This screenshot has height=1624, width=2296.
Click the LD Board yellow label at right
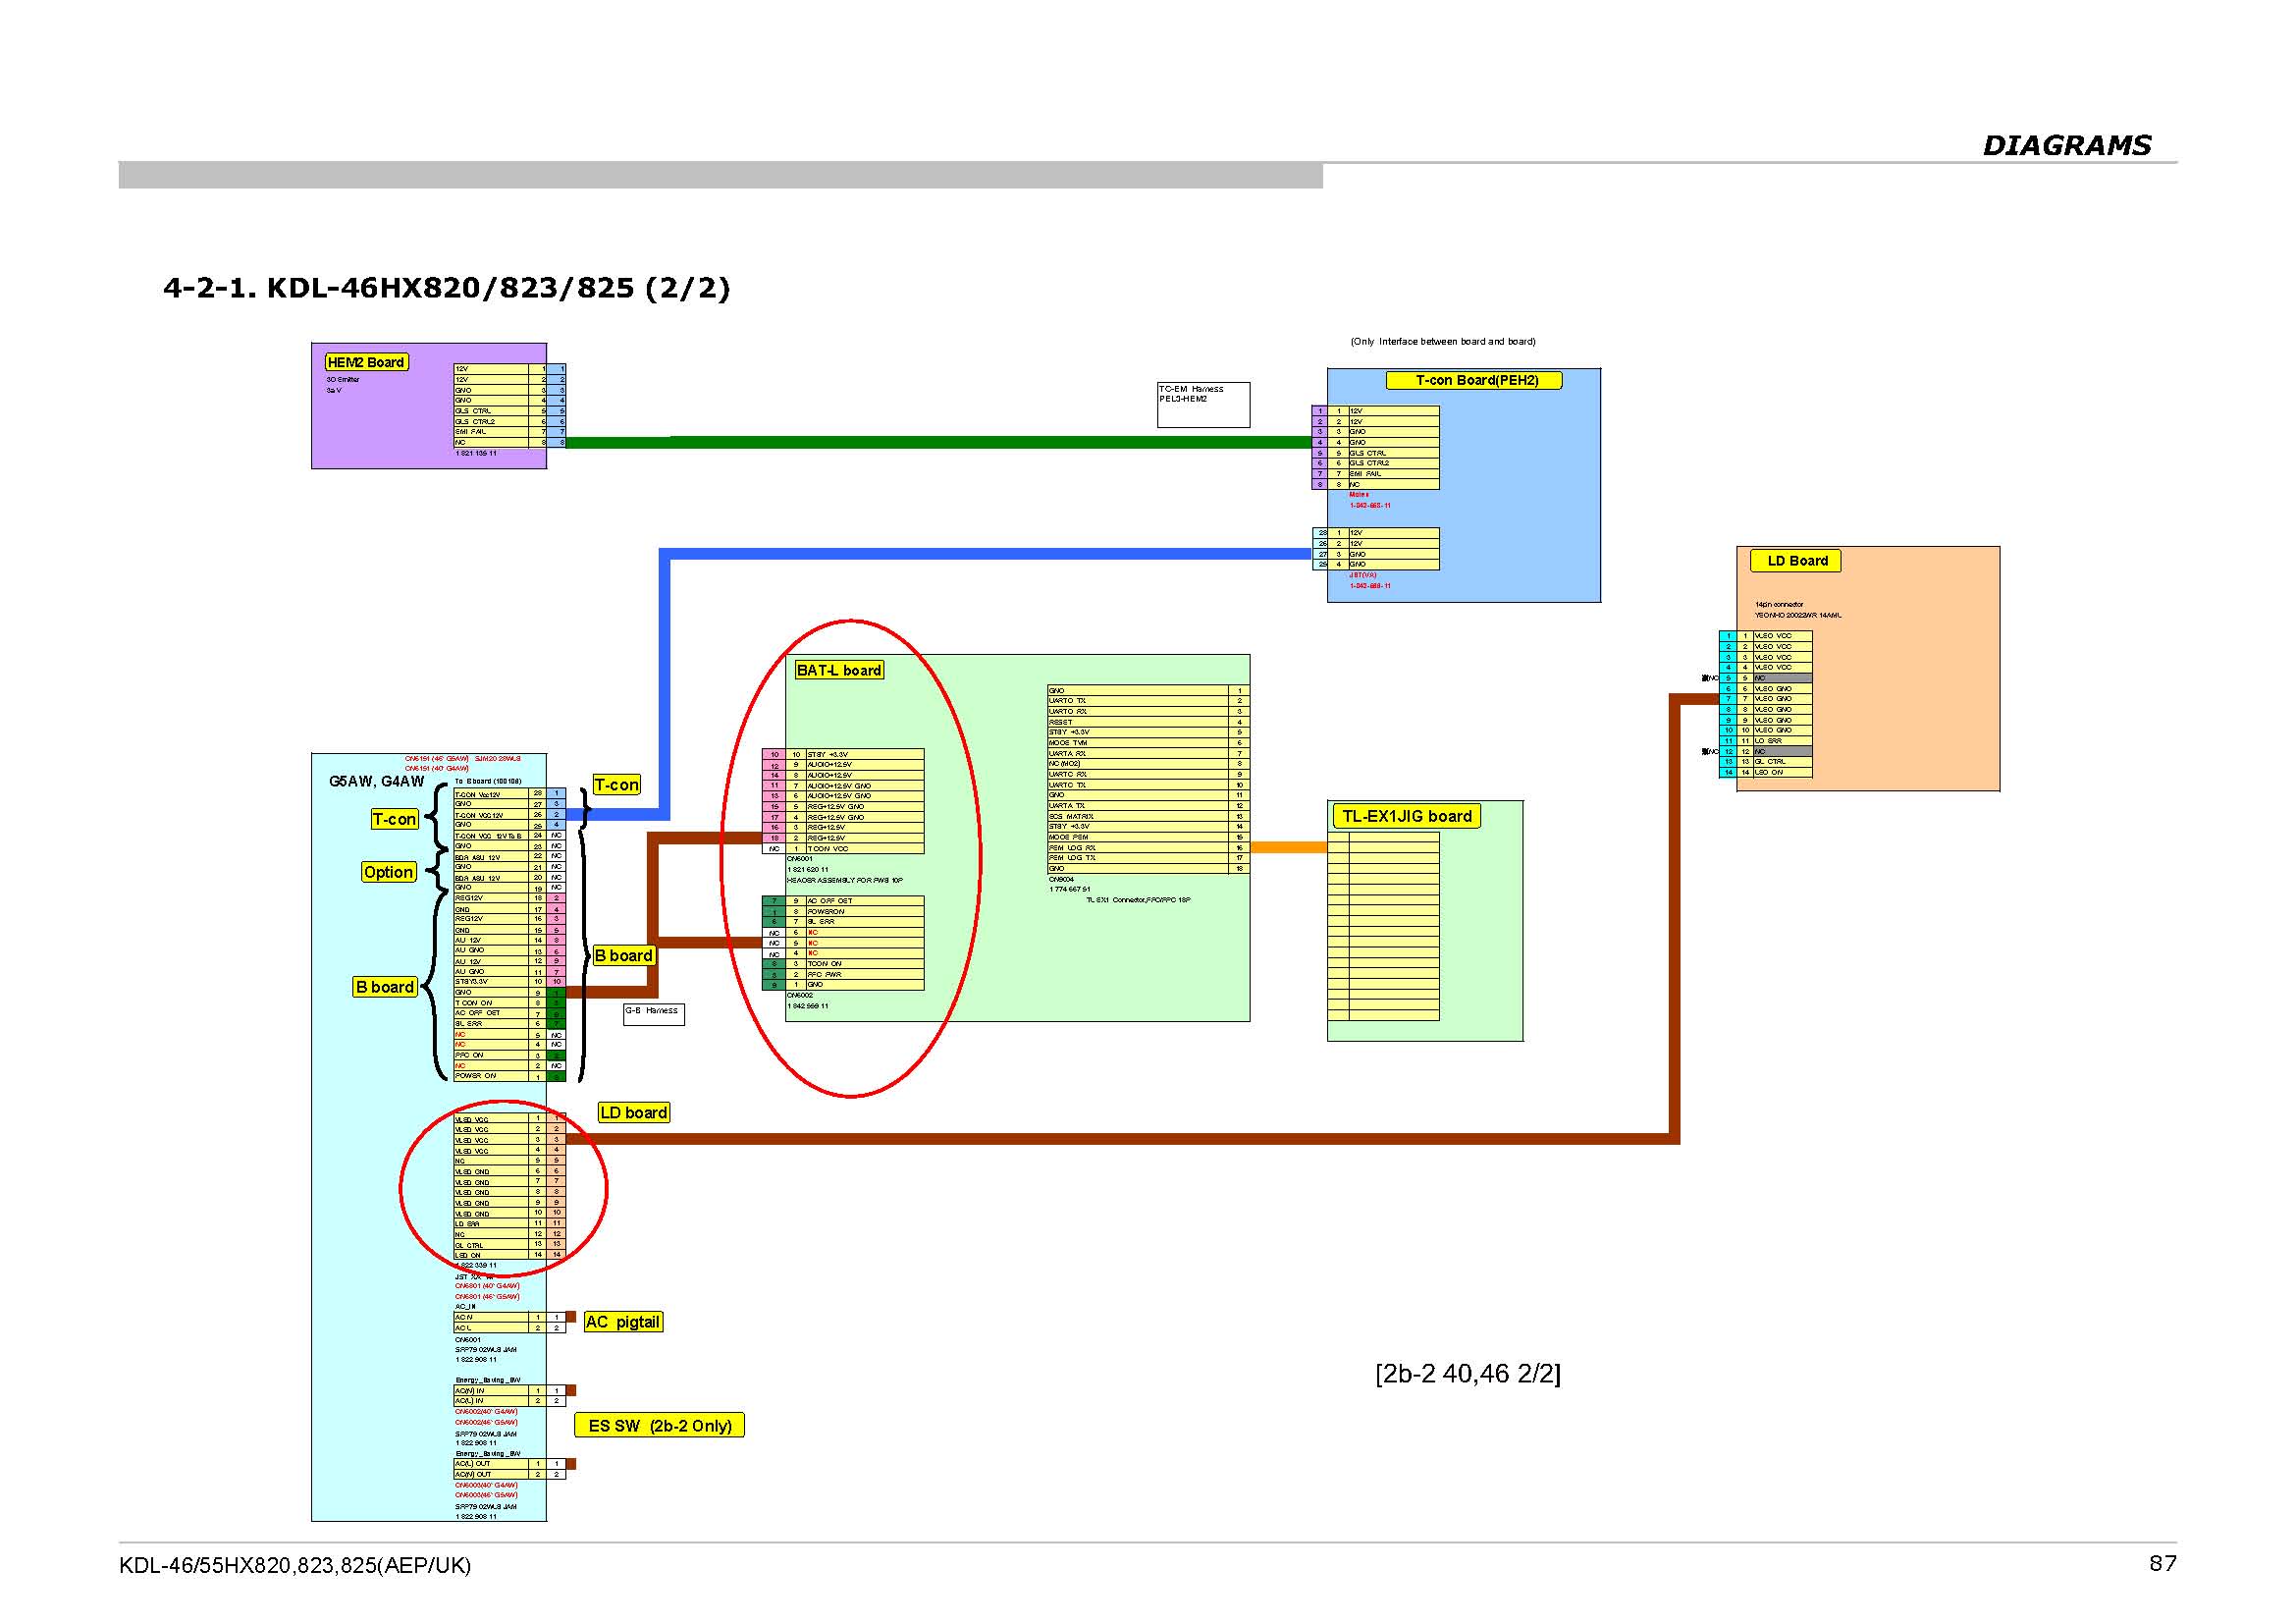coord(1795,561)
